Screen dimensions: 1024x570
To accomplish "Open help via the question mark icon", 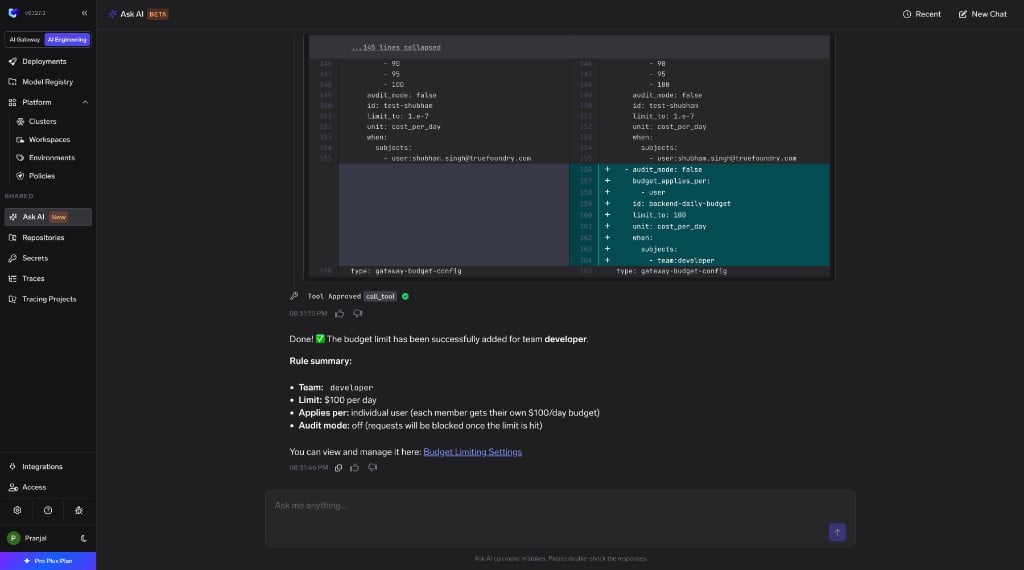I will point(48,511).
